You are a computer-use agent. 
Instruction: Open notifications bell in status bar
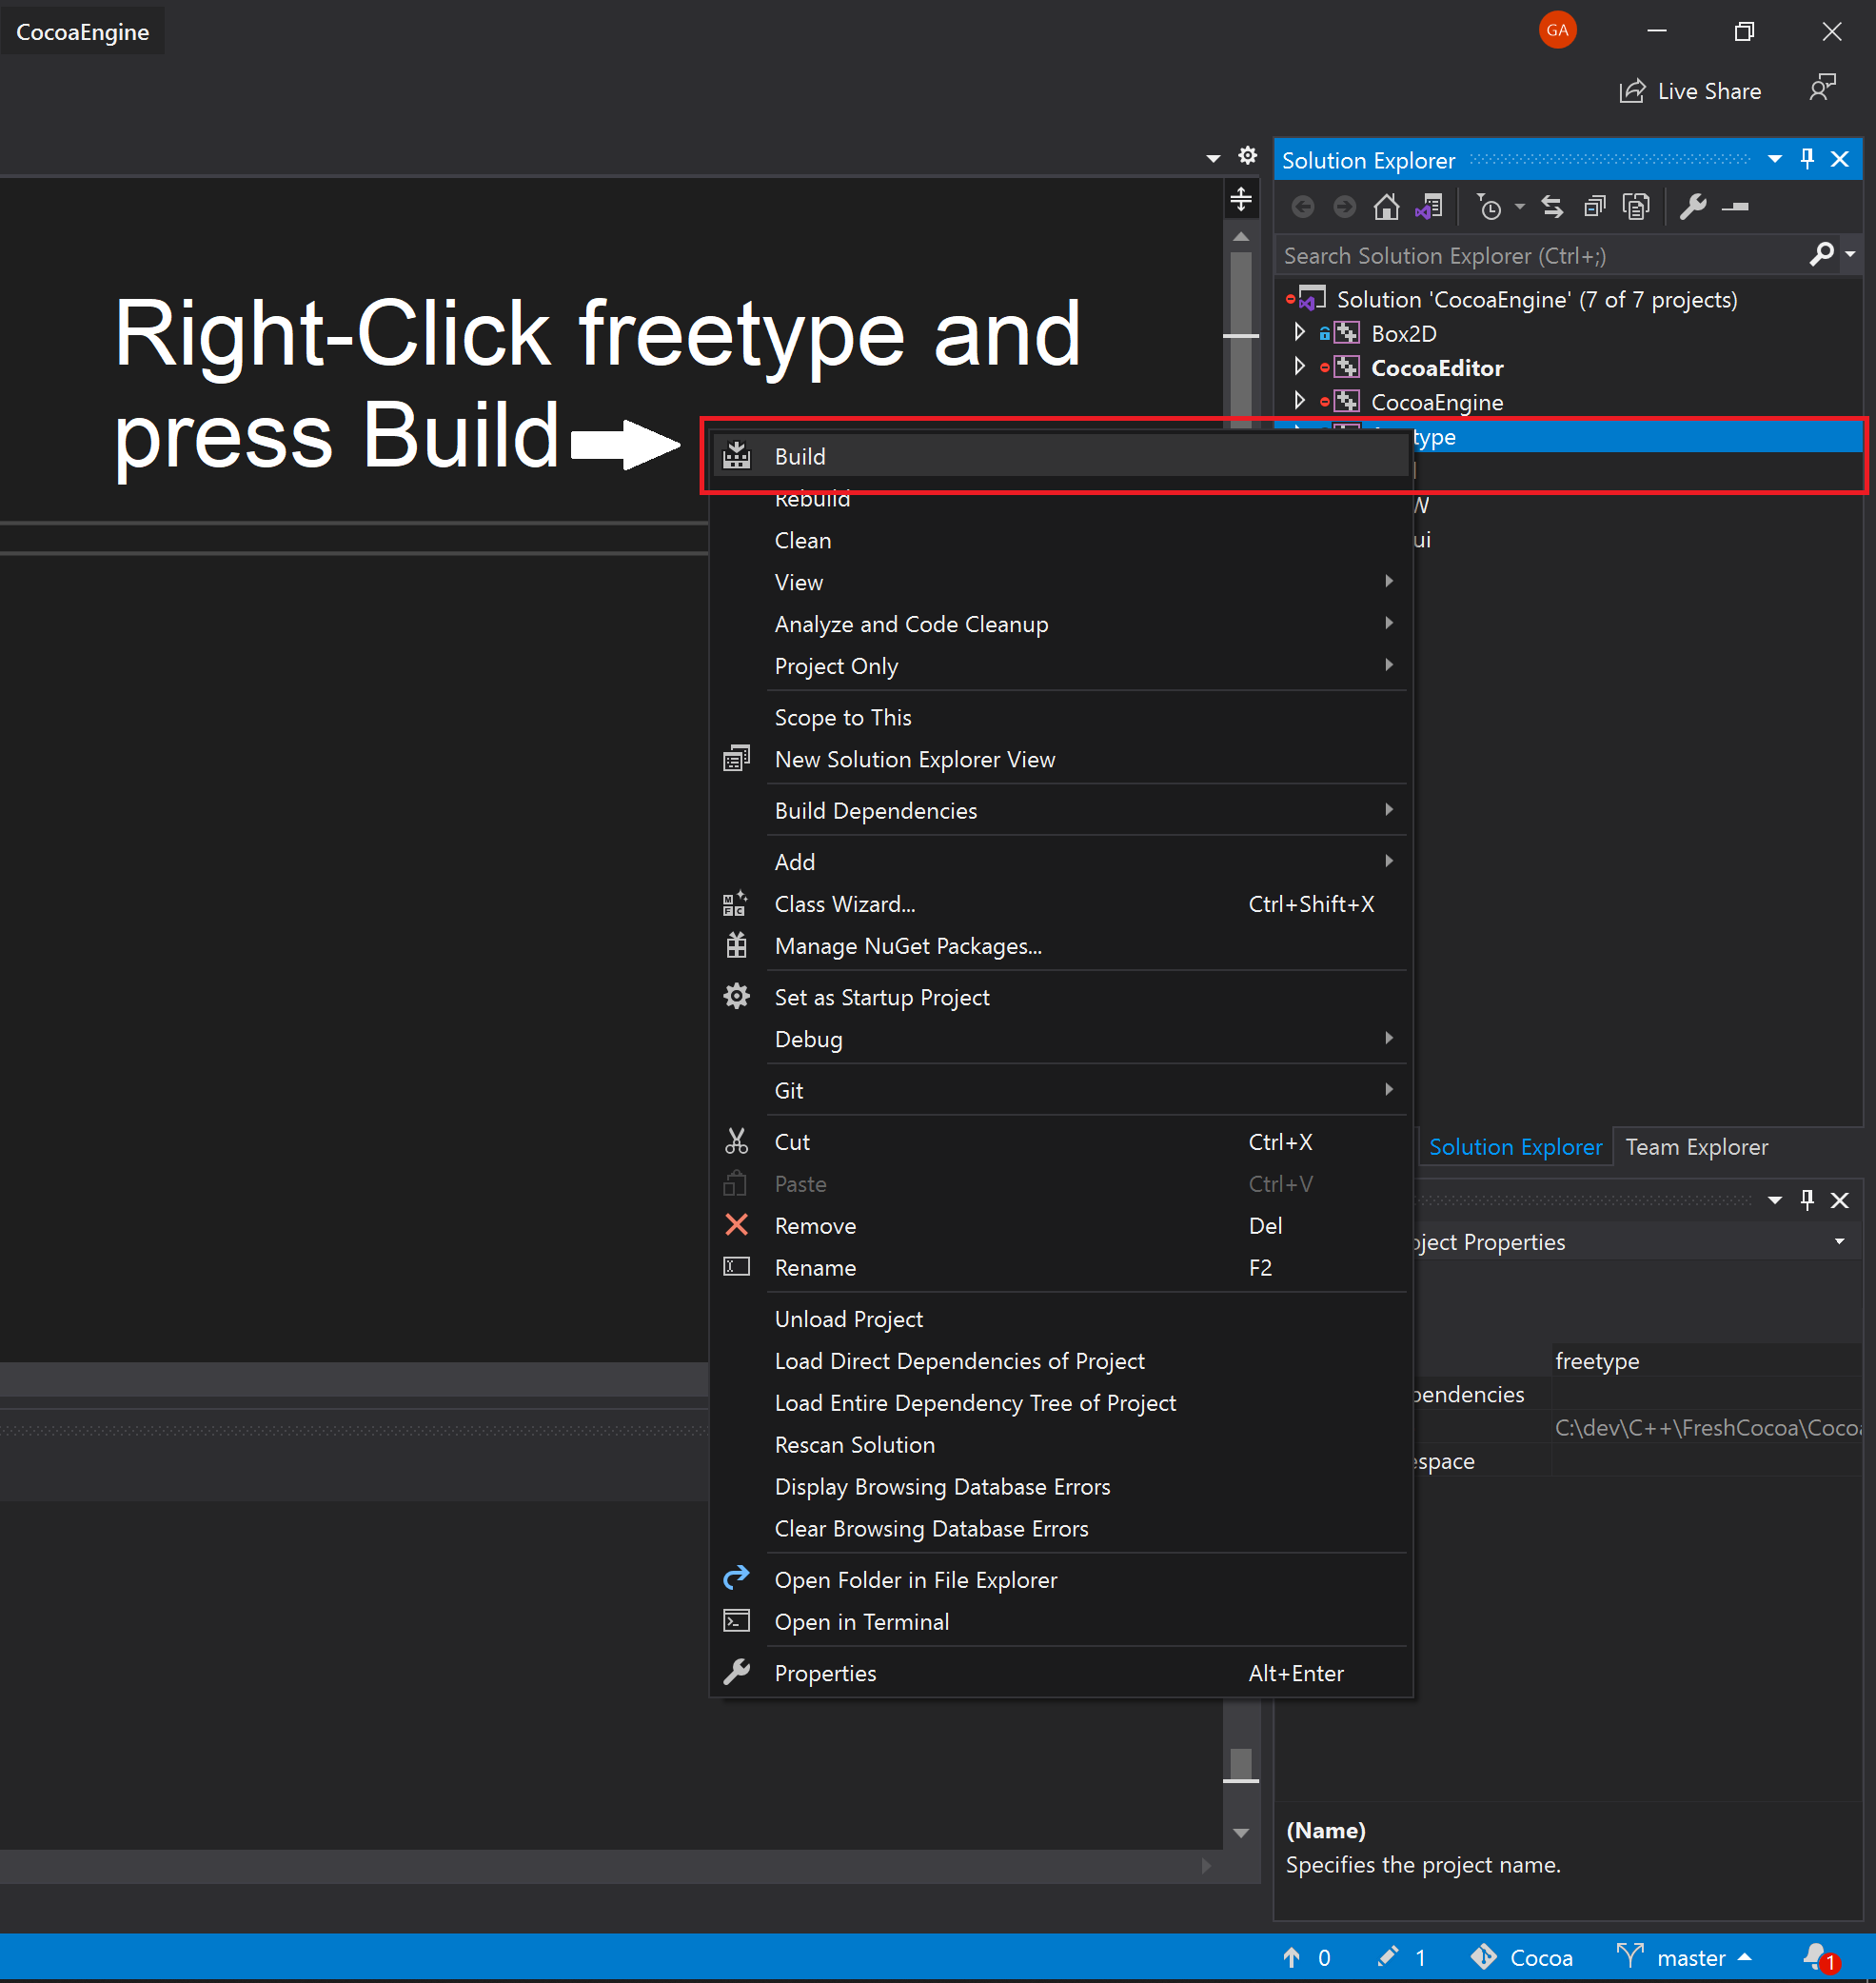[x=1819, y=1957]
